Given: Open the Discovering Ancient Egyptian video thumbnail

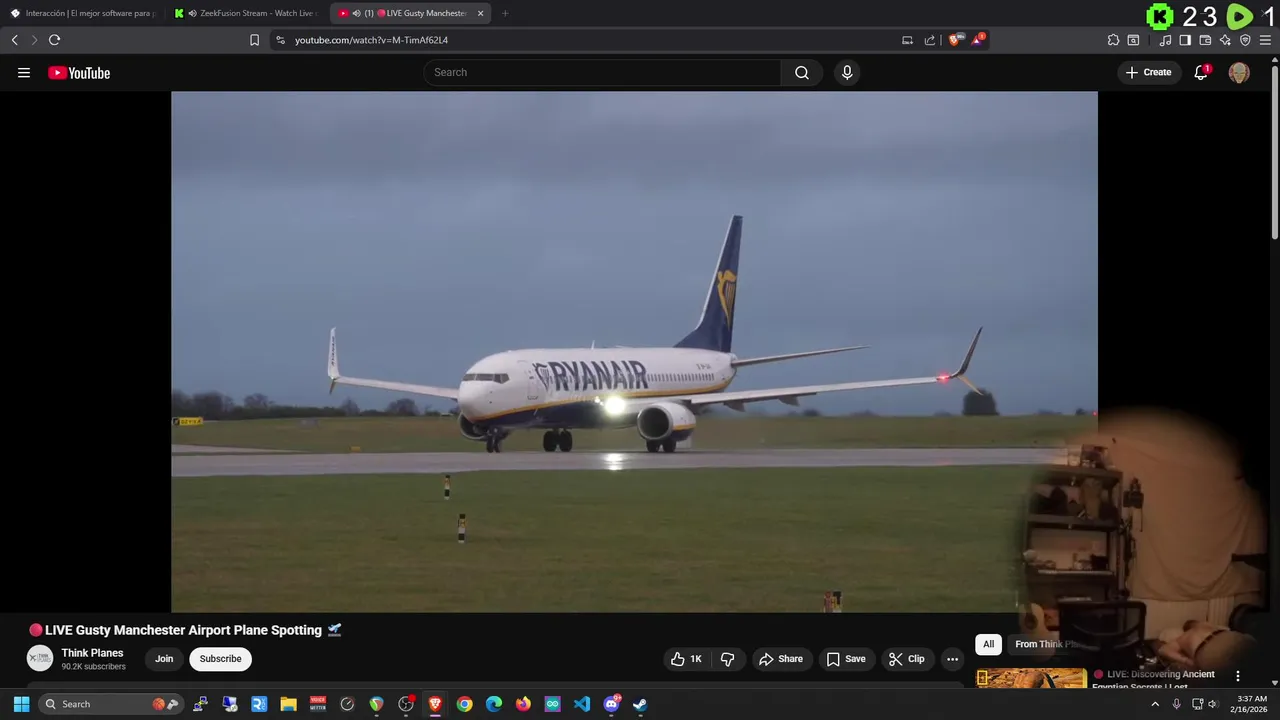Looking at the screenshot, I should coord(1031,679).
